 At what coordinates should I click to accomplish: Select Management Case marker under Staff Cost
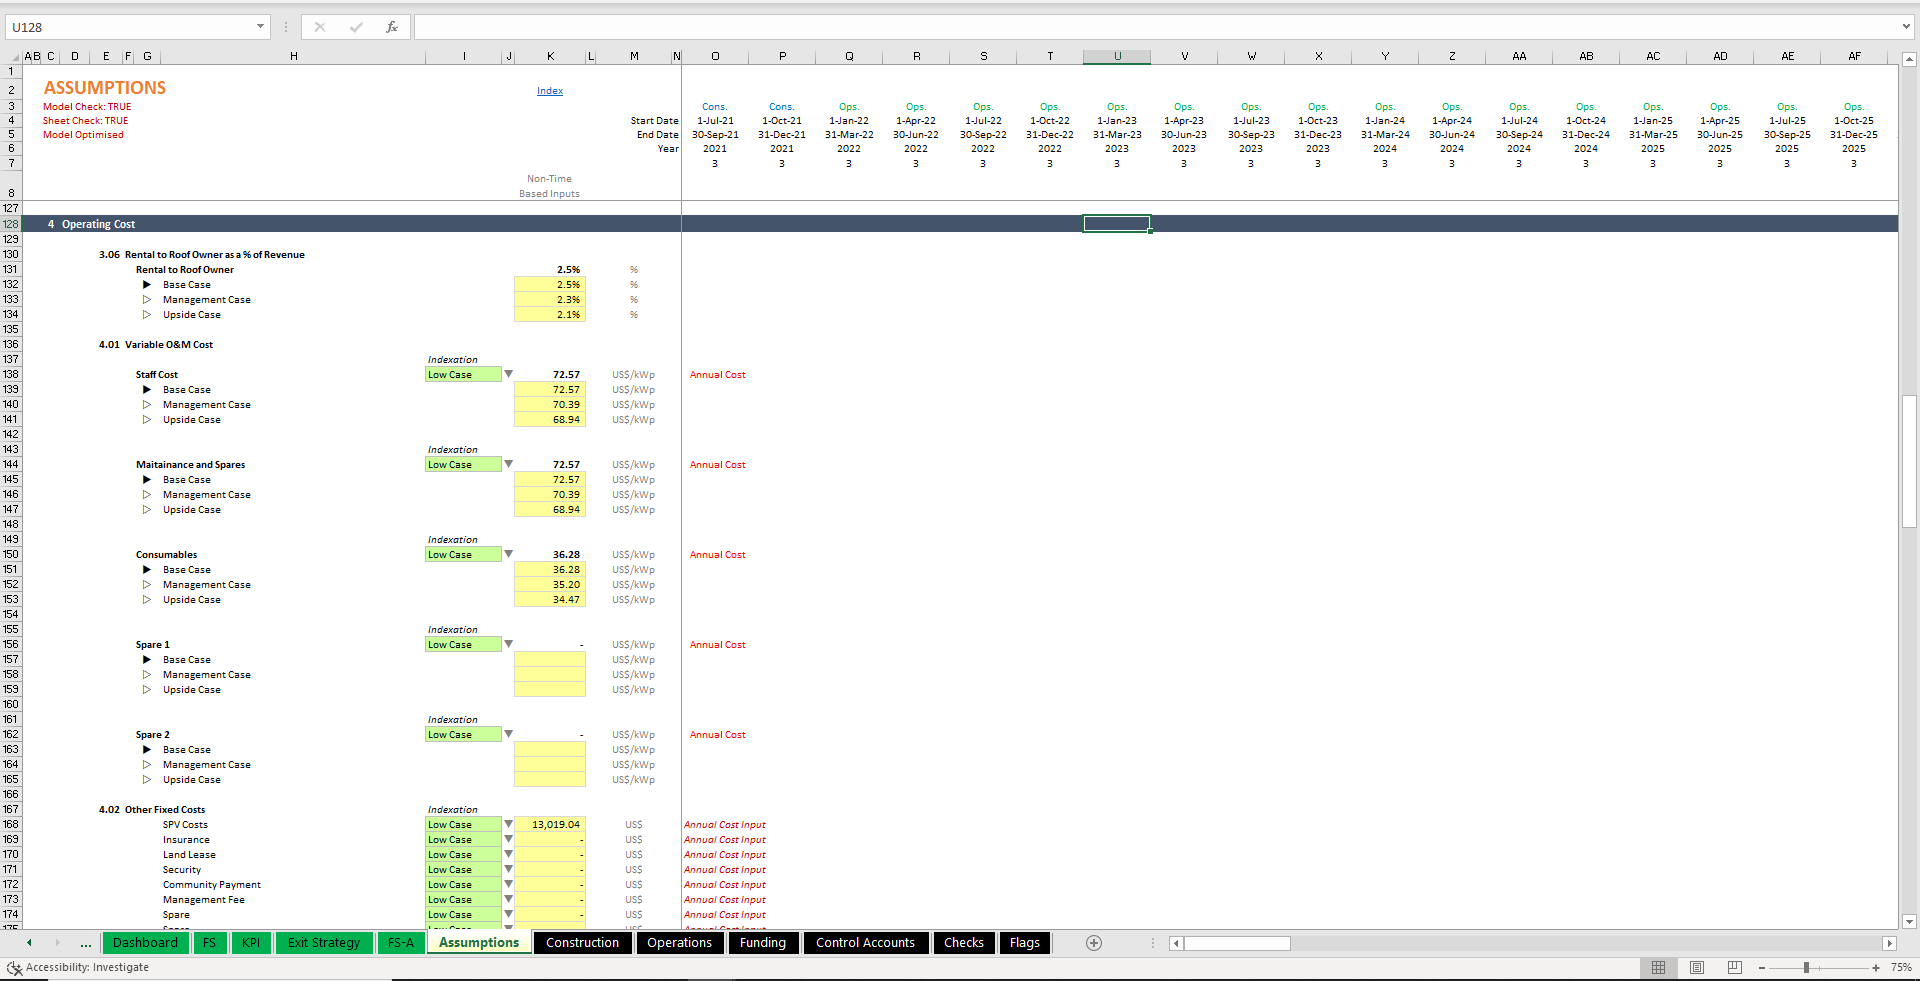tap(147, 405)
